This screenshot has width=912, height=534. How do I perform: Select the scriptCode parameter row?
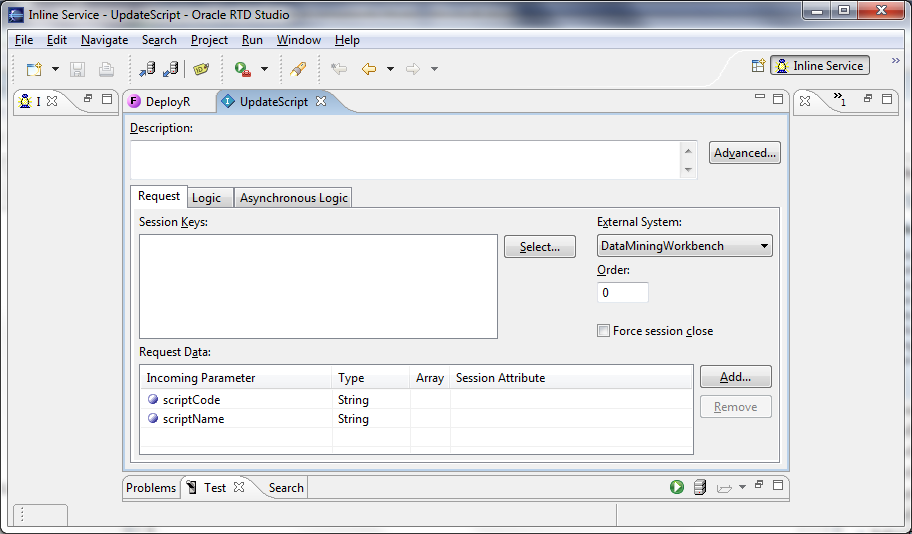click(416, 400)
